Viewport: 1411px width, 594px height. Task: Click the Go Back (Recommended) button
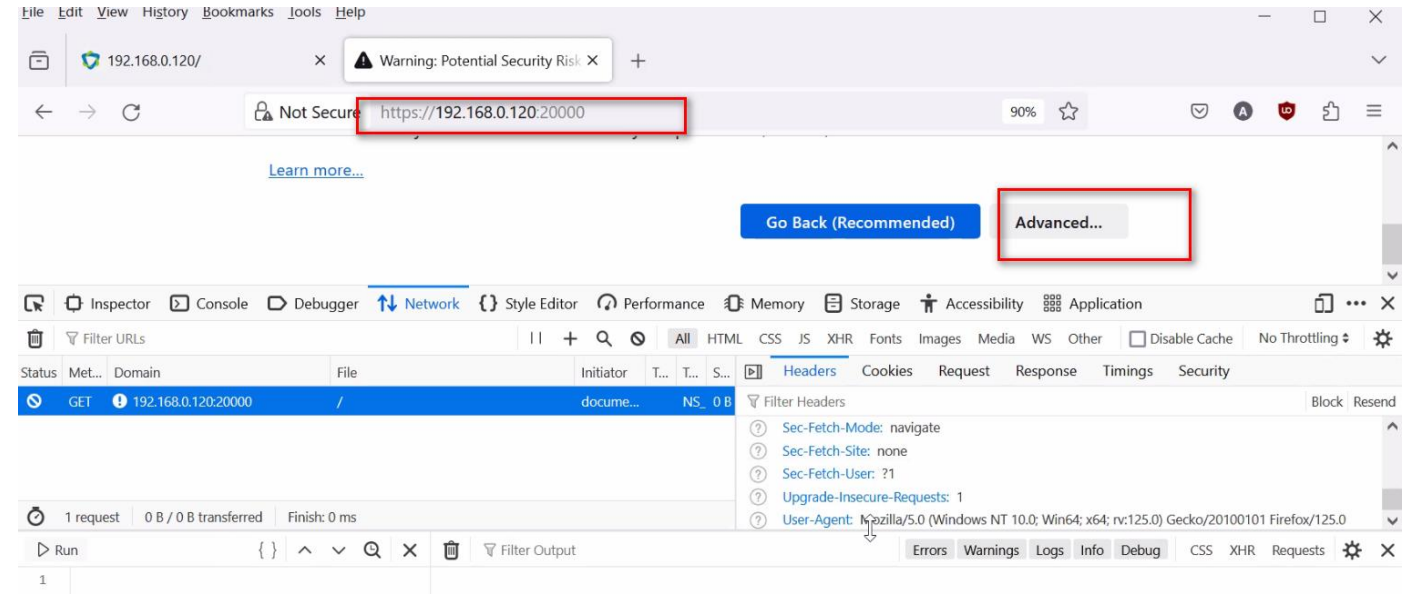860,222
